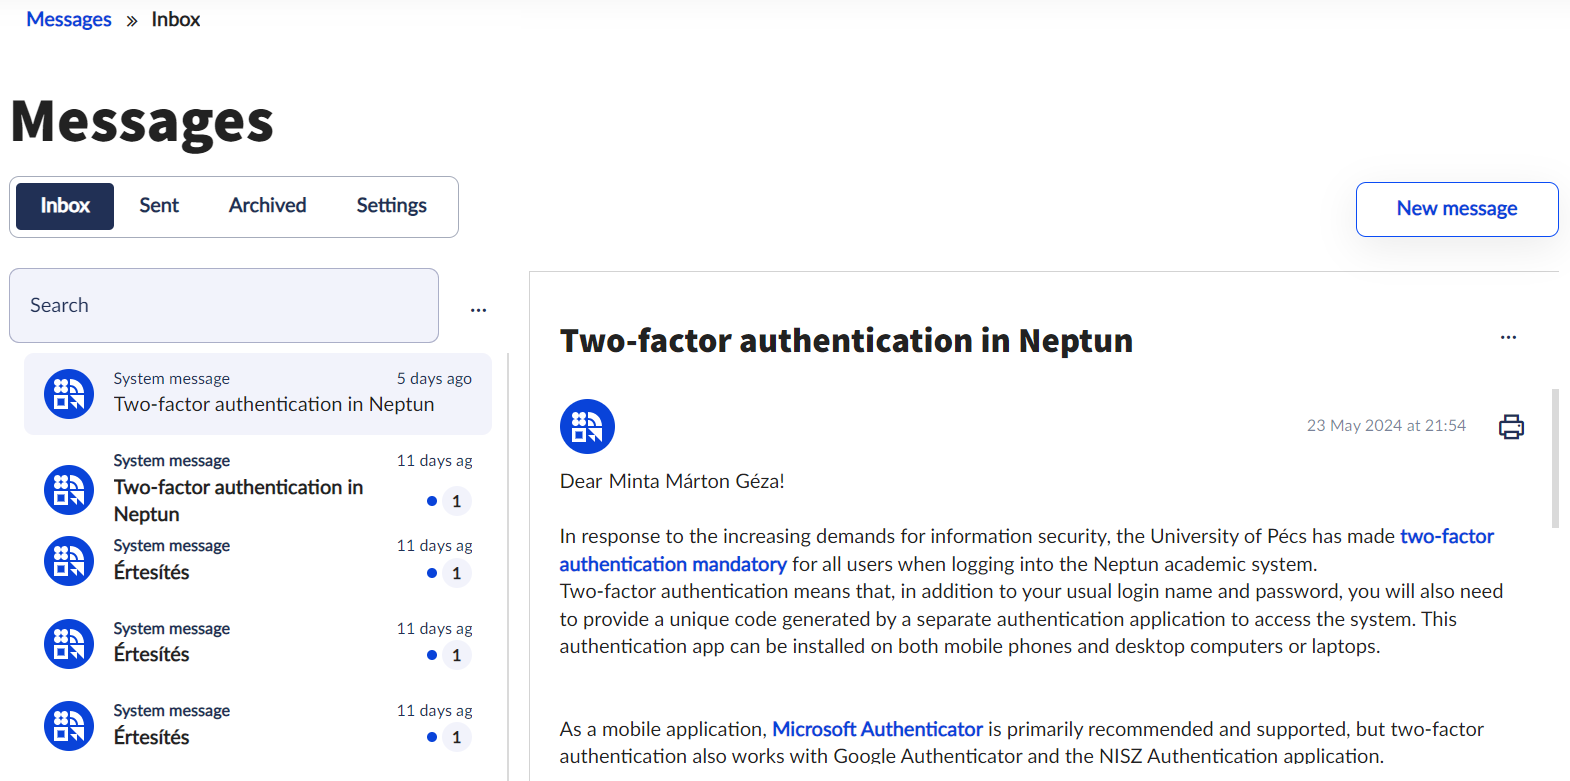Open the Microsoft Authenticator link
The width and height of the screenshot is (1570, 781).
(877, 729)
